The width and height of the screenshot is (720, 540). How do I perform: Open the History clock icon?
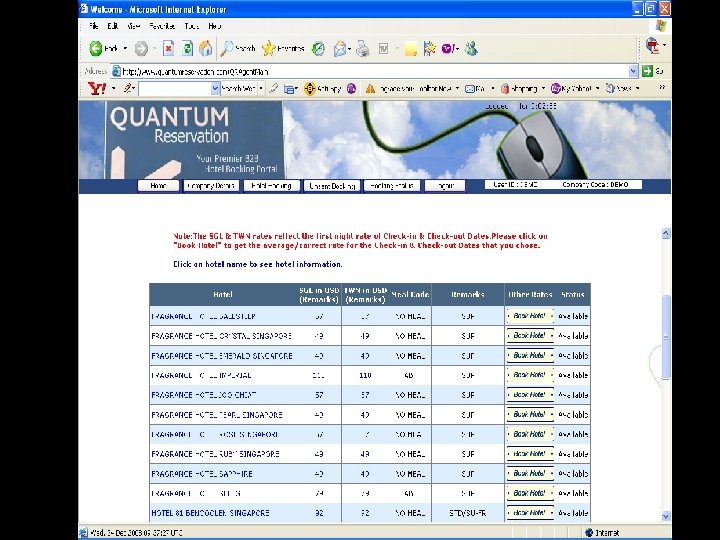point(318,48)
